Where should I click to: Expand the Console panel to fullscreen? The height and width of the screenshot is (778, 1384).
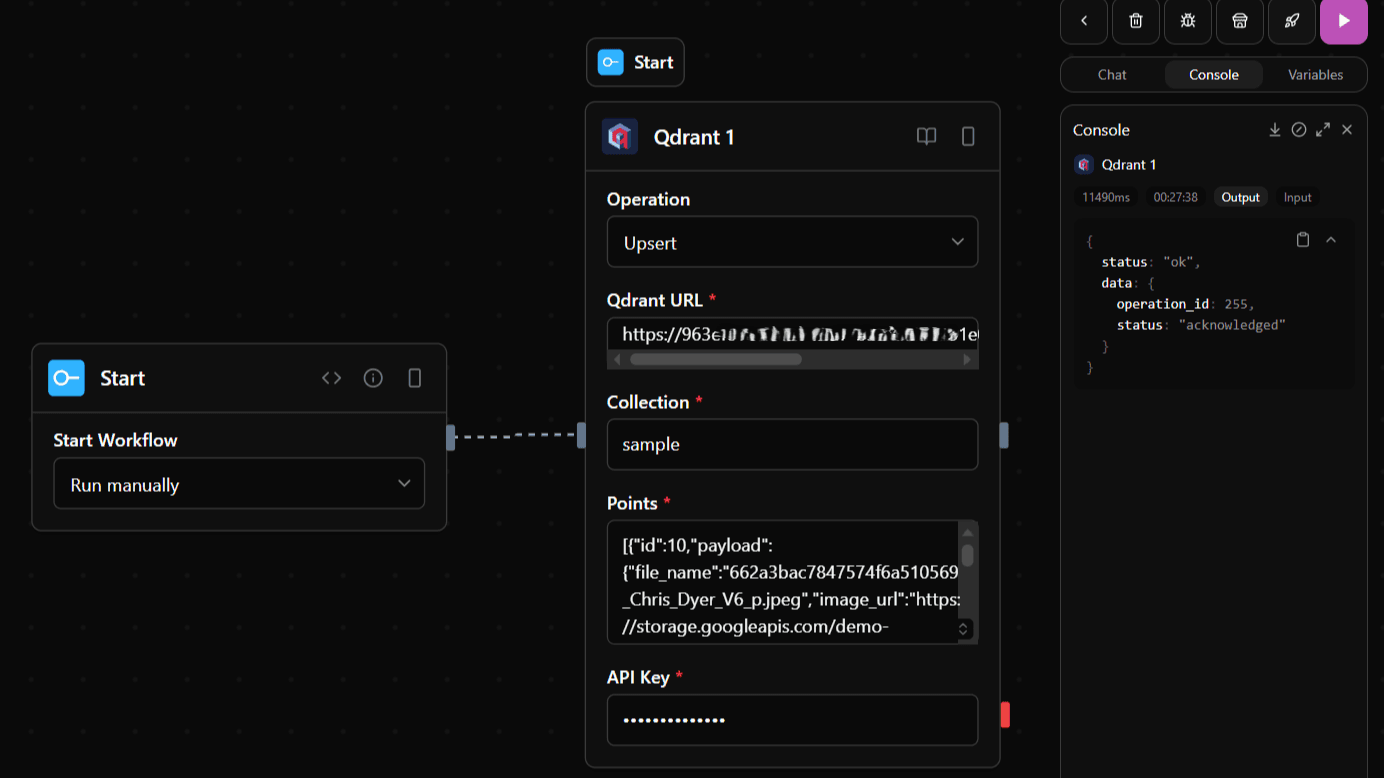[1323, 129]
